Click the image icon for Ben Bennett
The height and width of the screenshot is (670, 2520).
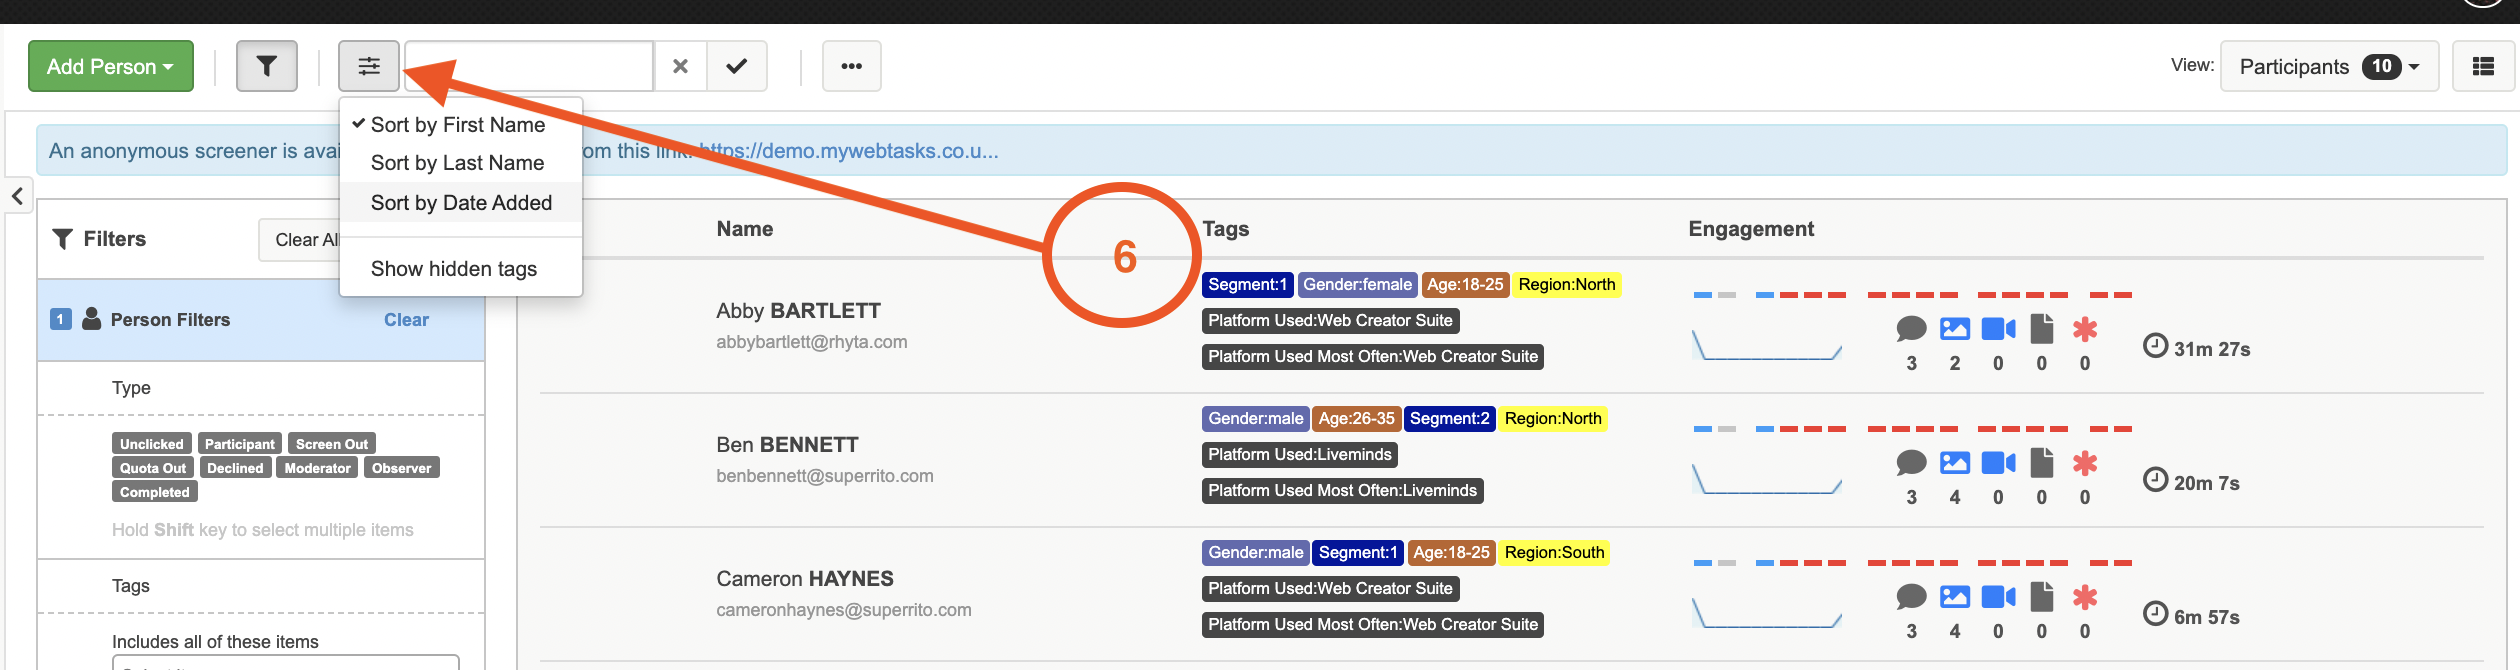[1954, 463]
